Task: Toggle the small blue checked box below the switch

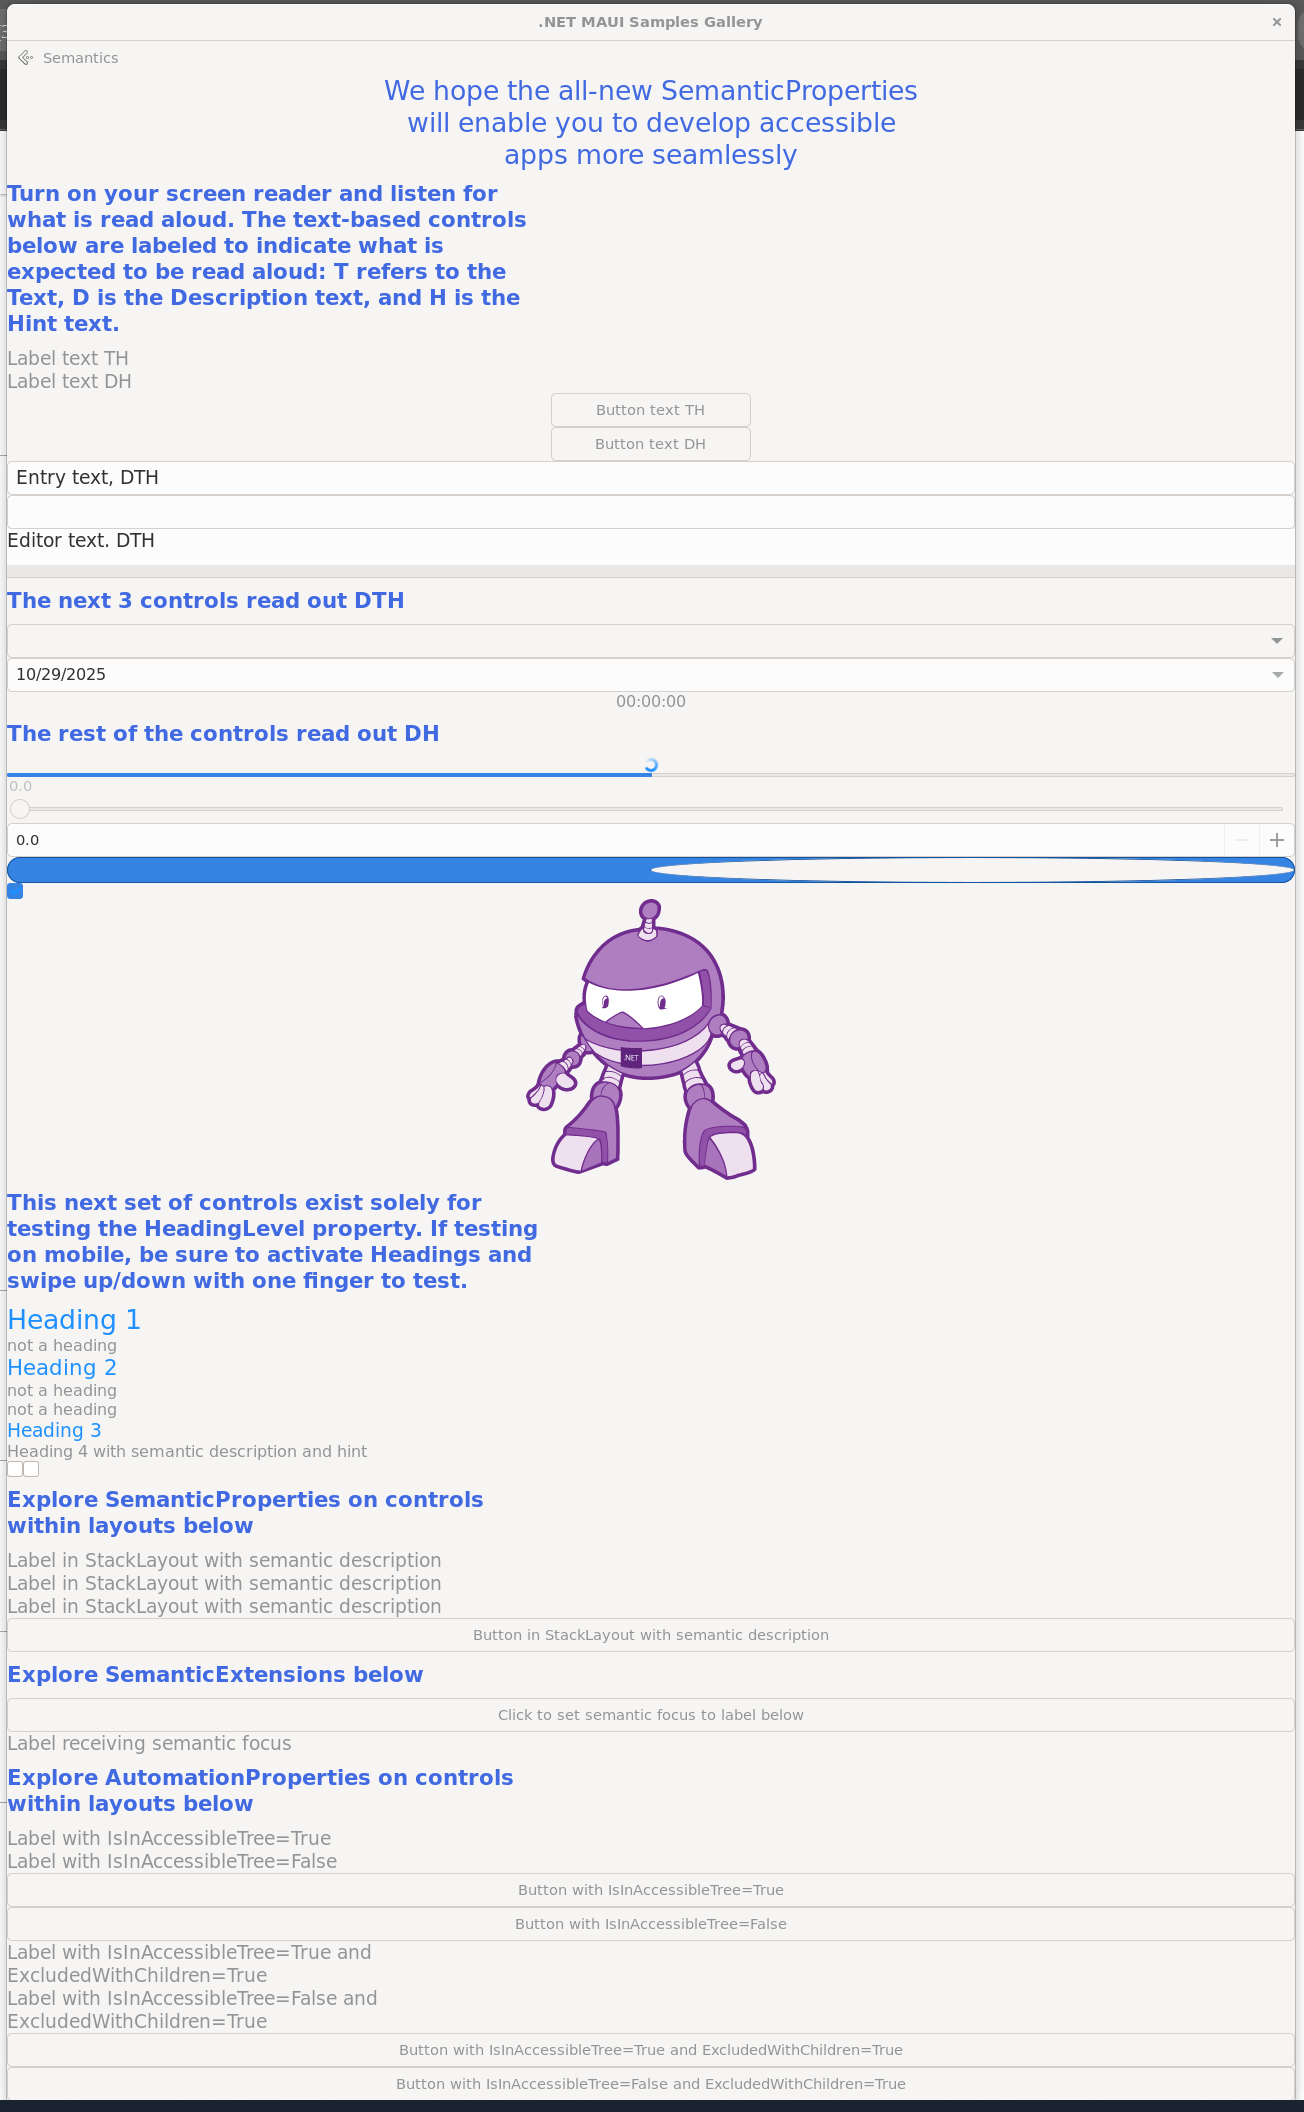Action: click(15, 891)
